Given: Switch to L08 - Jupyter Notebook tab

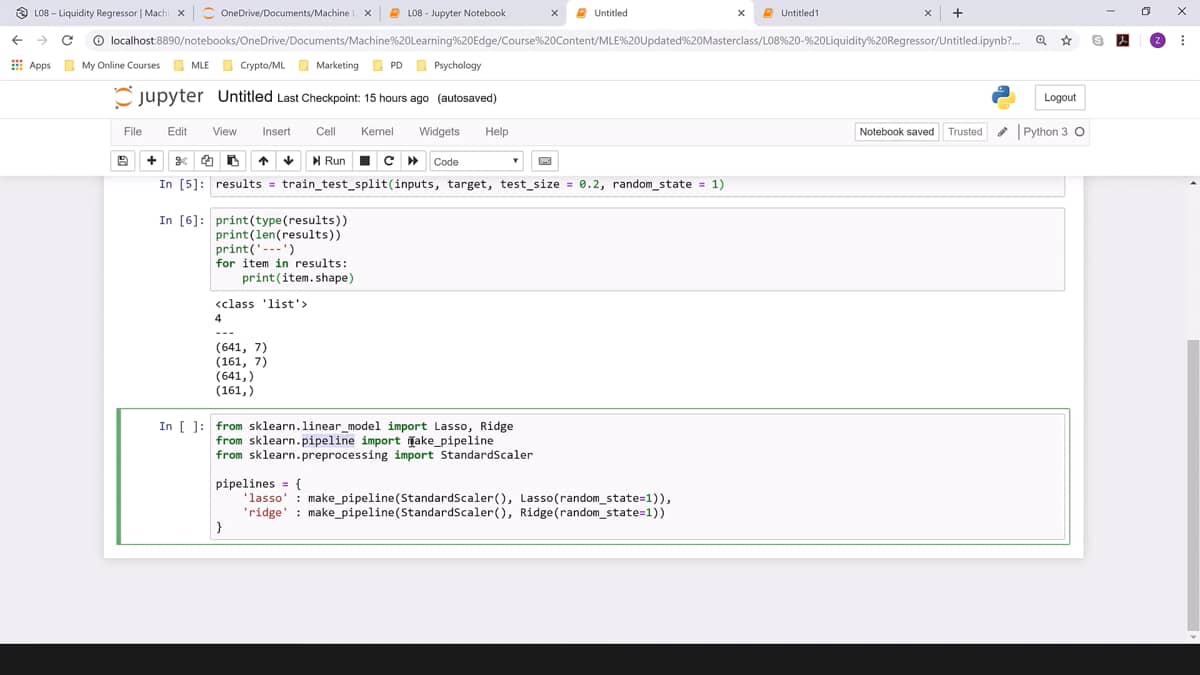Looking at the screenshot, I should 473,13.
